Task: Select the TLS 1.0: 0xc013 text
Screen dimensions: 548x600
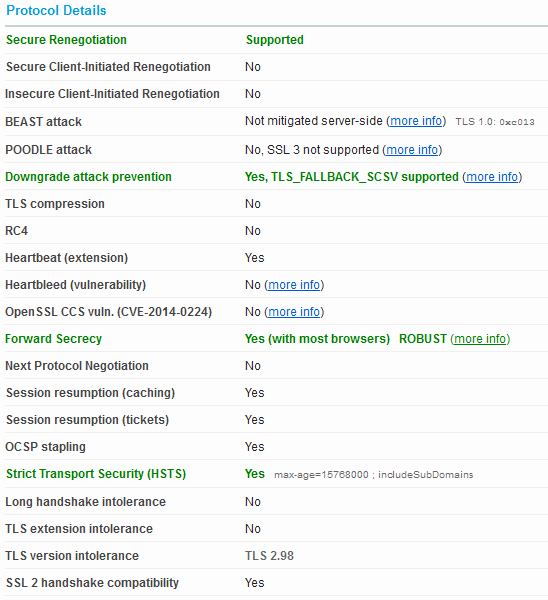Action: pyautogui.click(x=495, y=122)
